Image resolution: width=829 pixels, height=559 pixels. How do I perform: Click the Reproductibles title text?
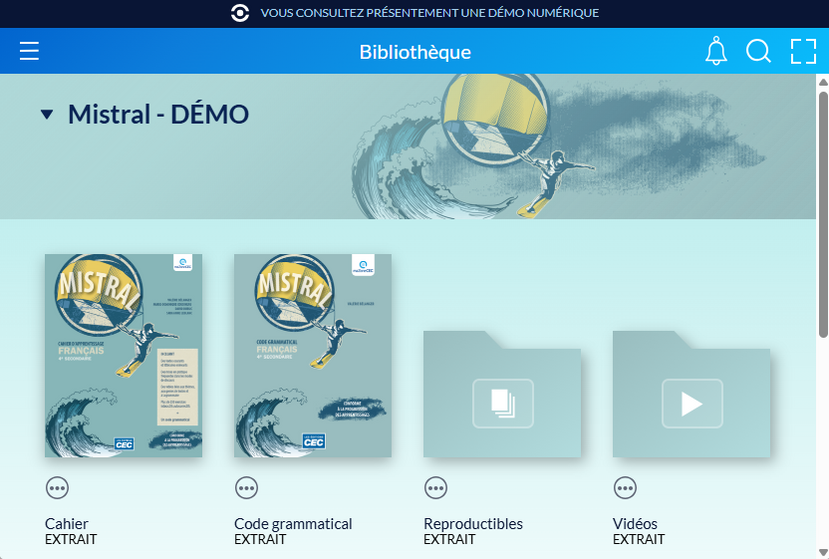coord(473,524)
